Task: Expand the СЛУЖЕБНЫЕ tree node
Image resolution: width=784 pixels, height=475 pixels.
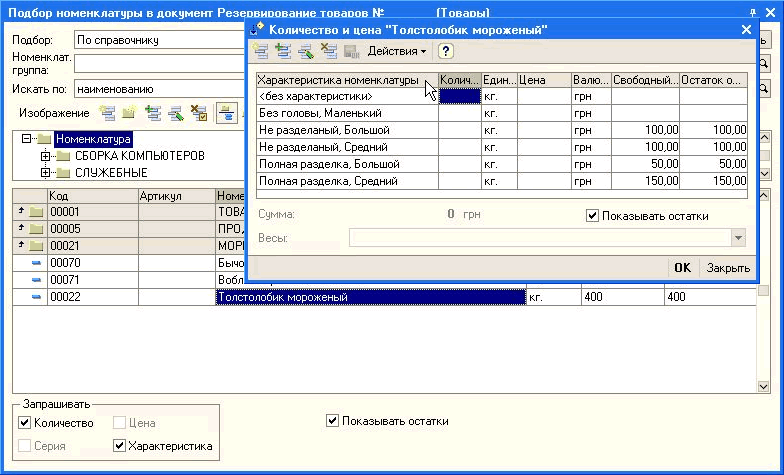Action: click(x=45, y=172)
